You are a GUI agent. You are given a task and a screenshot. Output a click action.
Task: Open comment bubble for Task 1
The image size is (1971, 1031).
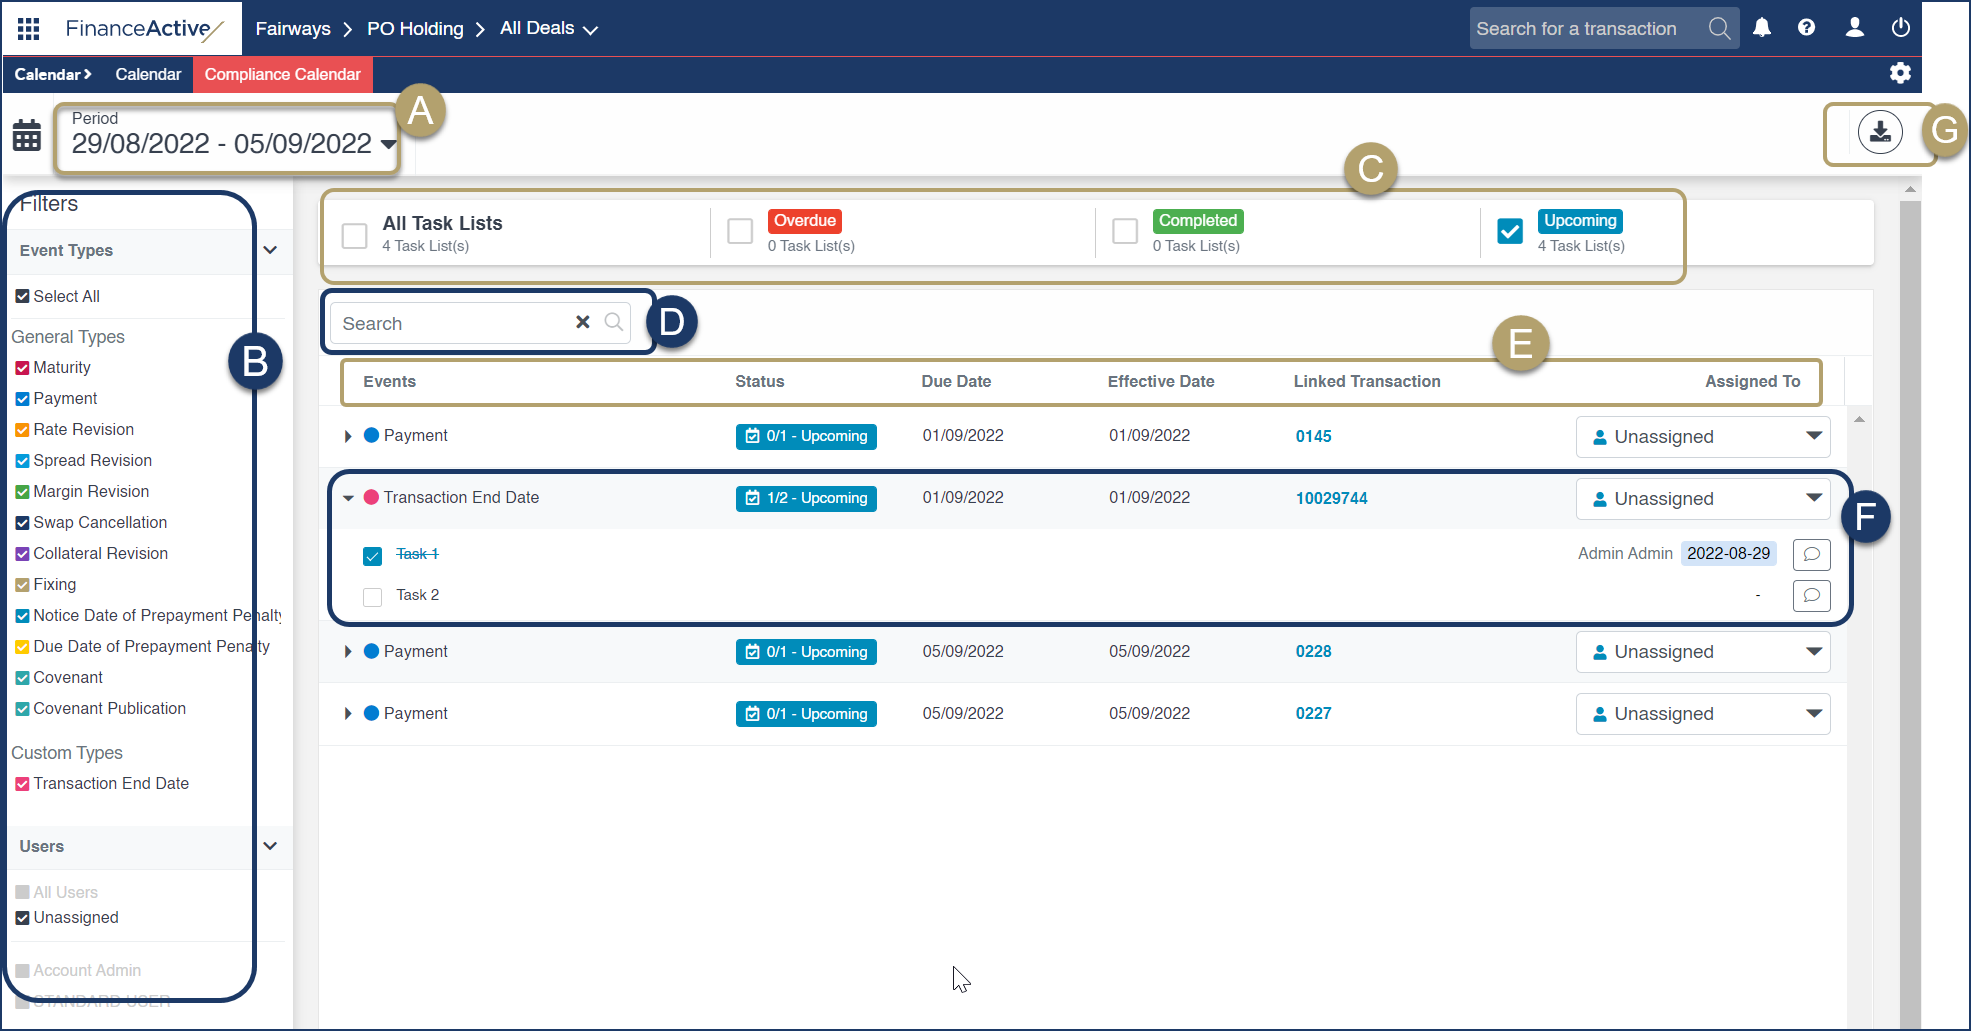point(1811,554)
